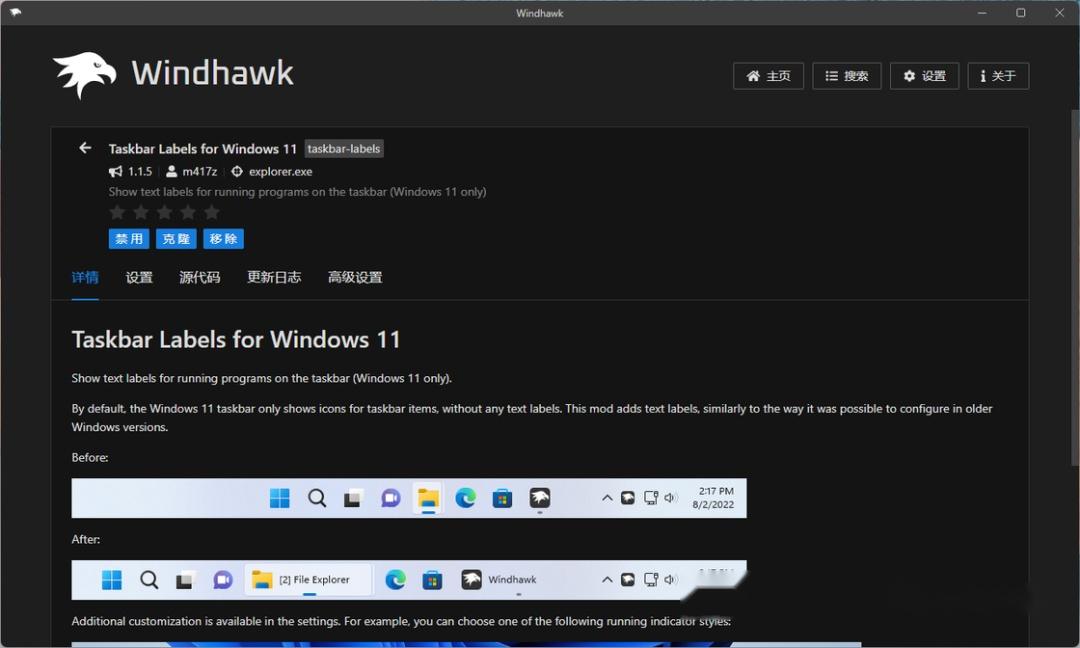This screenshot has height=648, width=1080.
Task: Click the list icon on the 搜索 button
Action: point(831,75)
